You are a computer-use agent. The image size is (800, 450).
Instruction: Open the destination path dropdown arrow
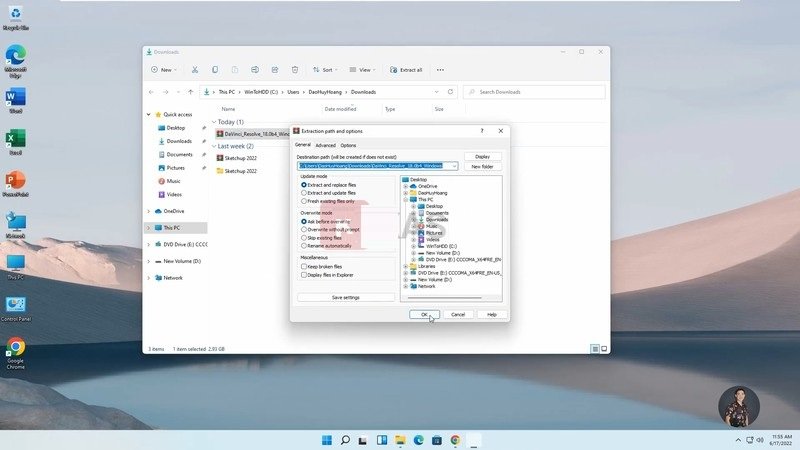pos(454,166)
